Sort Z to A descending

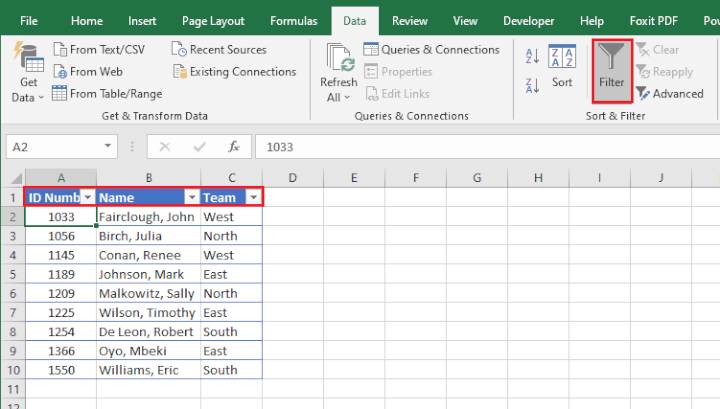pos(532,85)
